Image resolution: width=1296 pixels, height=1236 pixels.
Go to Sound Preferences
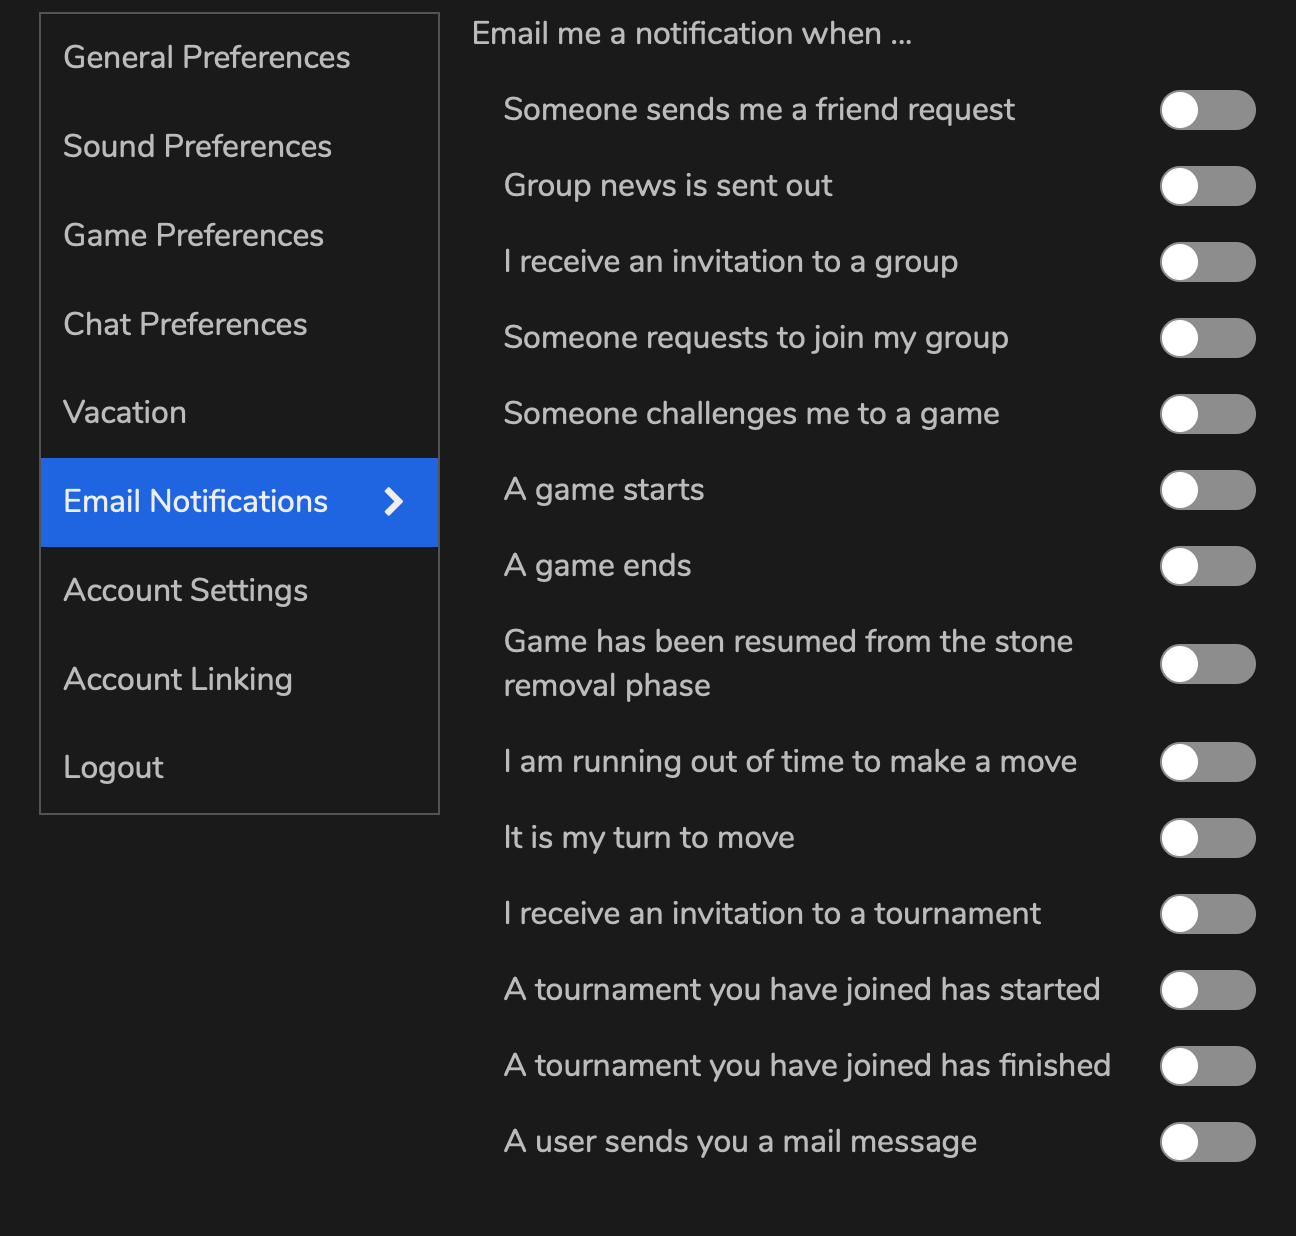coord(198,147)
